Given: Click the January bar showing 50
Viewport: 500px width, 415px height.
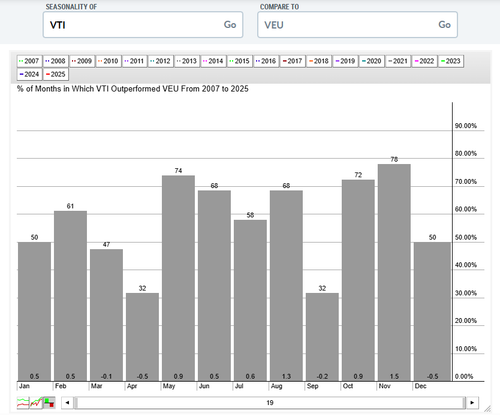Looking at the screenshot, I should pyautogui.click(x=34, y=312).
